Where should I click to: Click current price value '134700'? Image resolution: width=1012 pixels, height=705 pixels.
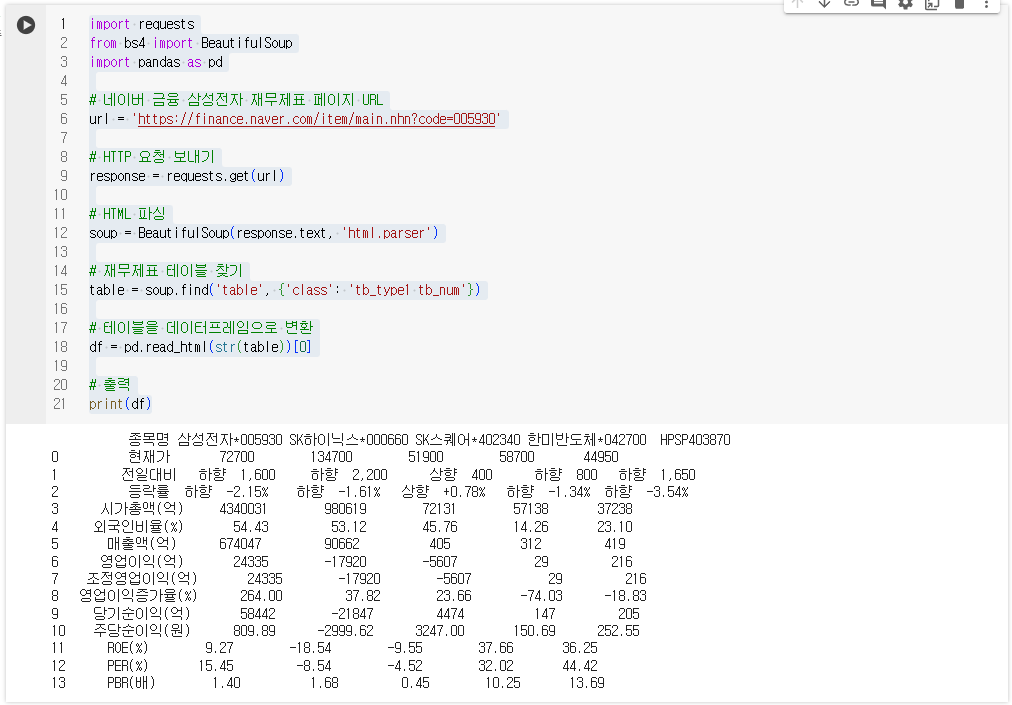click(x=331, y=457)
